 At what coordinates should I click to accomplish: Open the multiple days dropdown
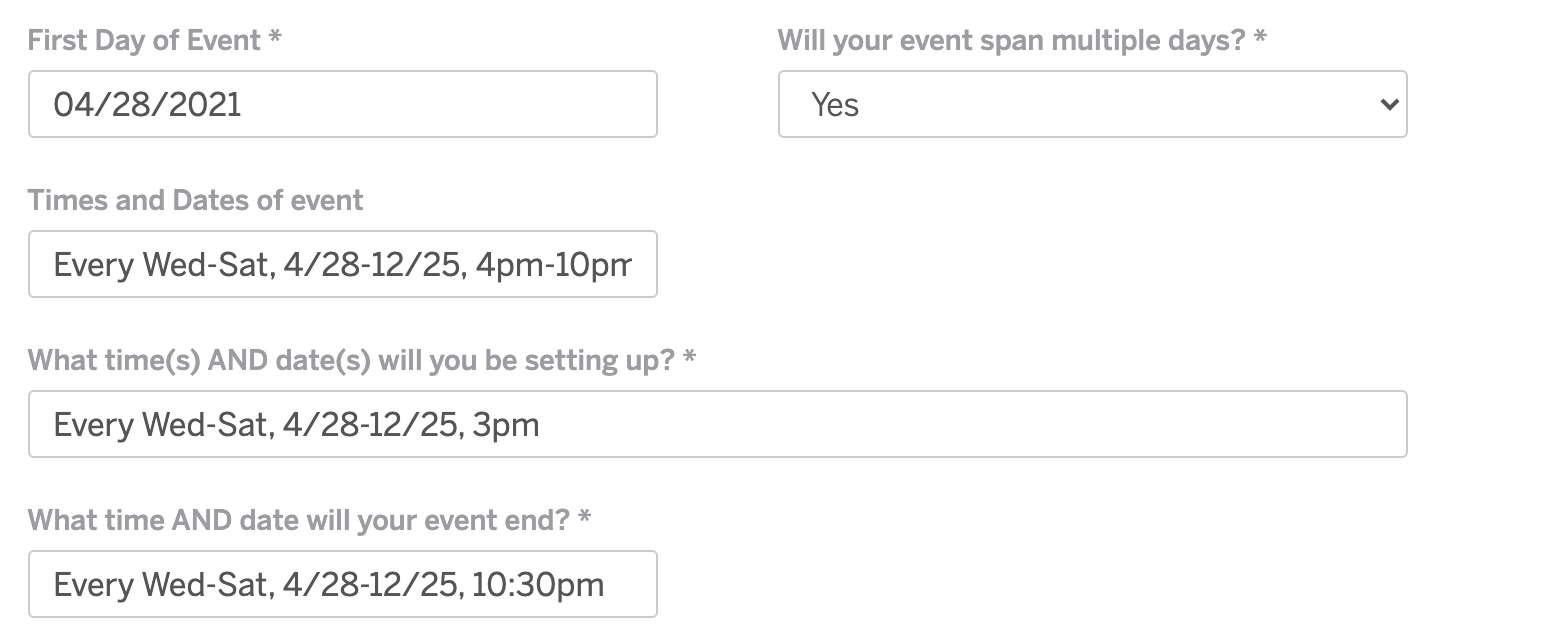click(x=1092, y=104)
